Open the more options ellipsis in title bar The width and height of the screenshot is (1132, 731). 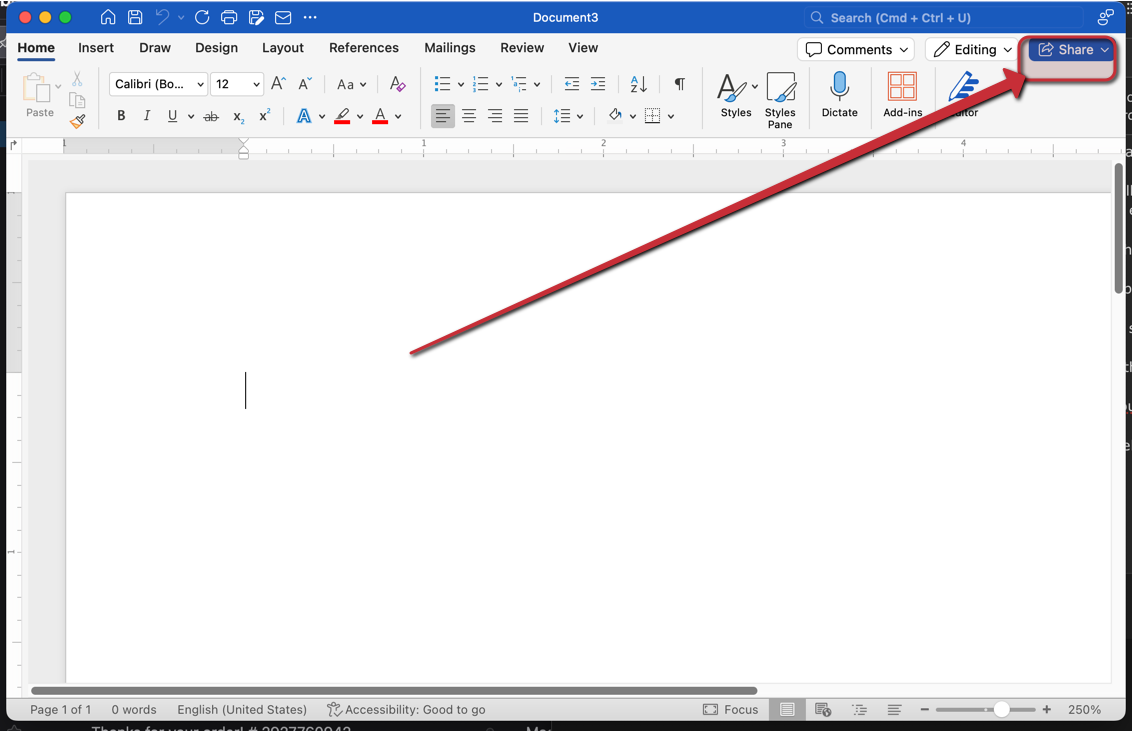(x=310, y=17)
